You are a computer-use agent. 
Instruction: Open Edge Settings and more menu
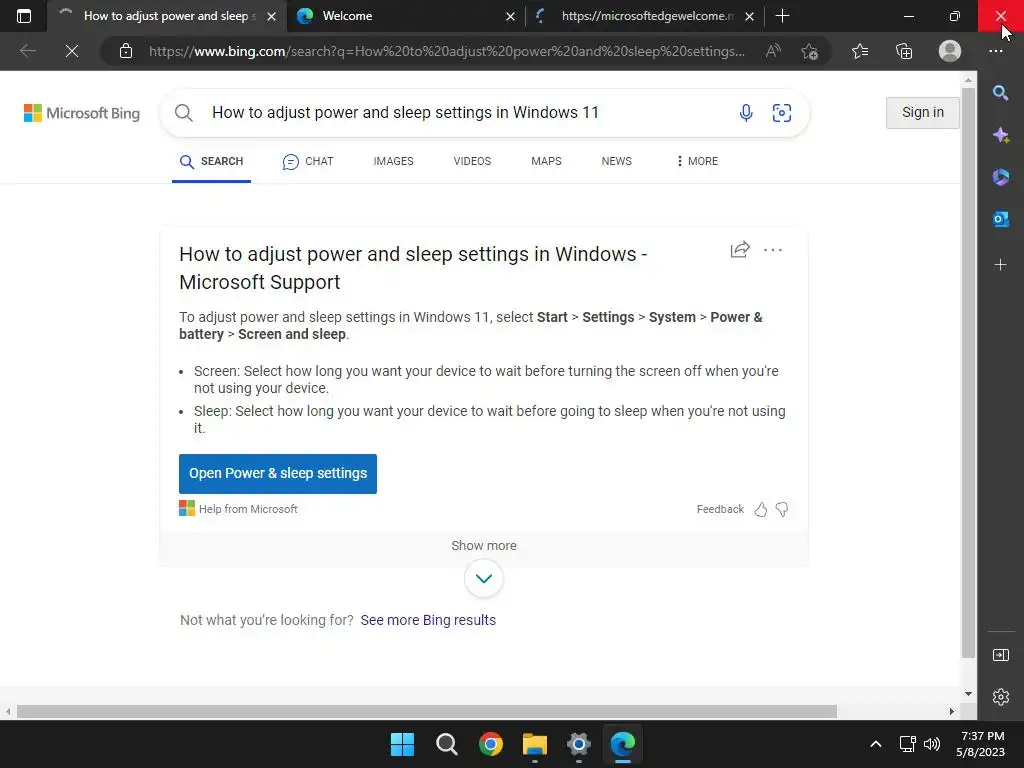tap(995, 51)
